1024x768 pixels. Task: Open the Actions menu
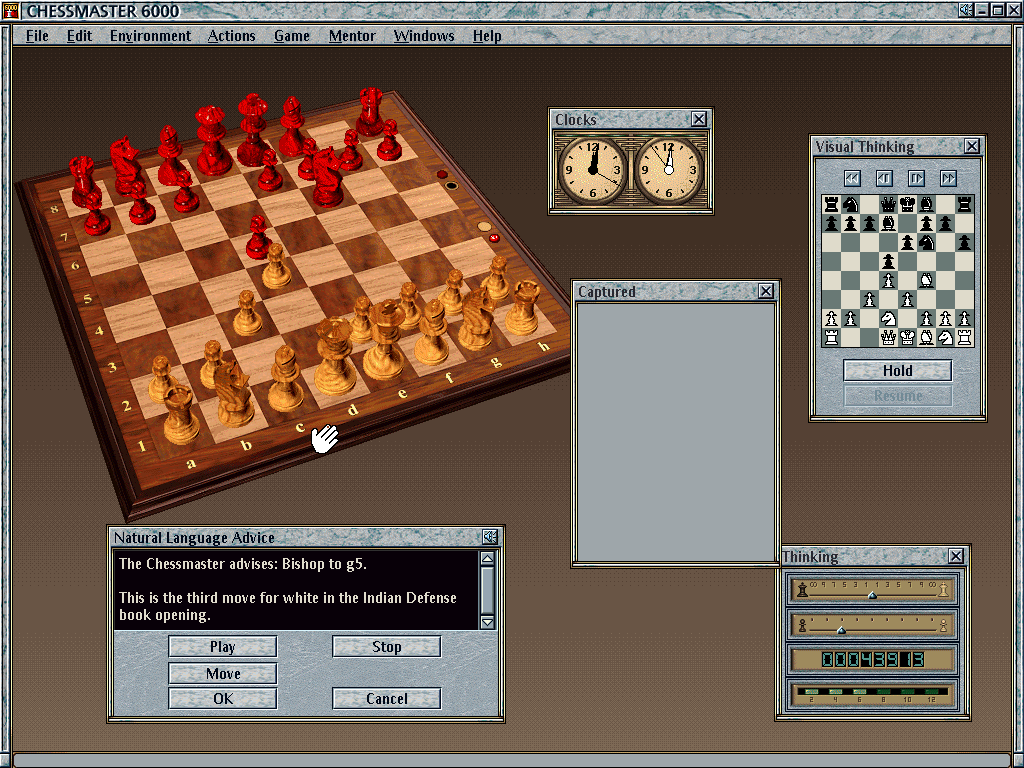pyautogui.click(x=231, y=36)
